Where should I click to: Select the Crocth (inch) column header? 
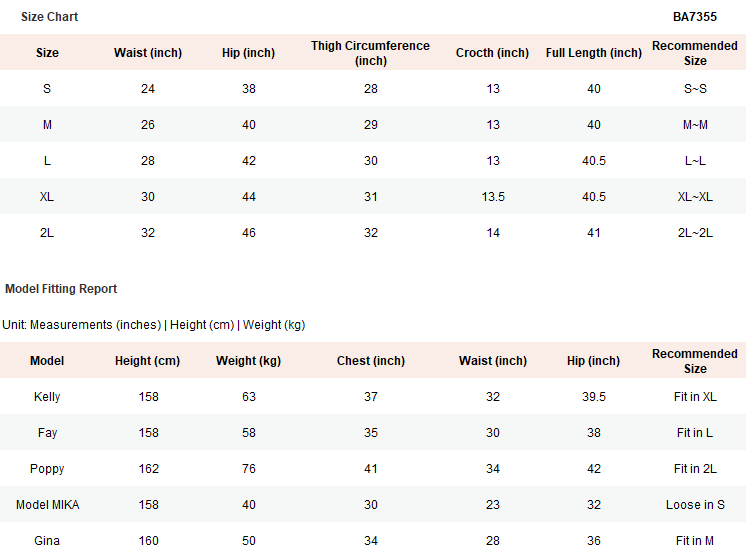(x=492, y=53)
